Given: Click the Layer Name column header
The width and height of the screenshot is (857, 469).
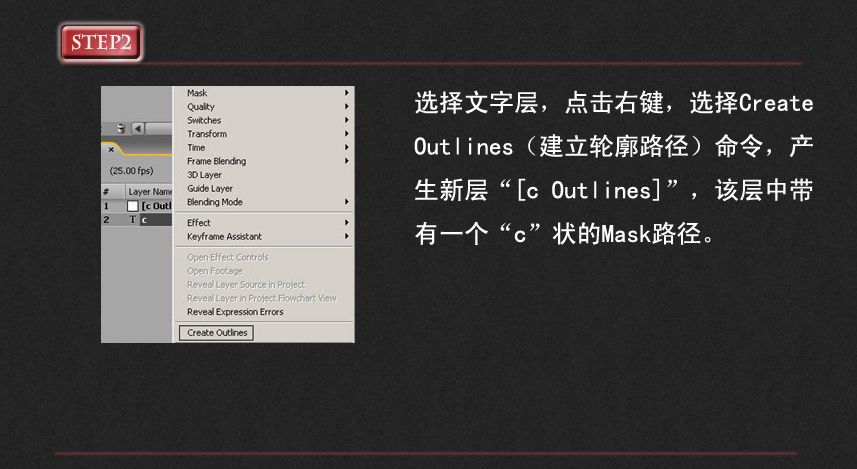Looking at the screenshot, I should [x=149, y=192].
